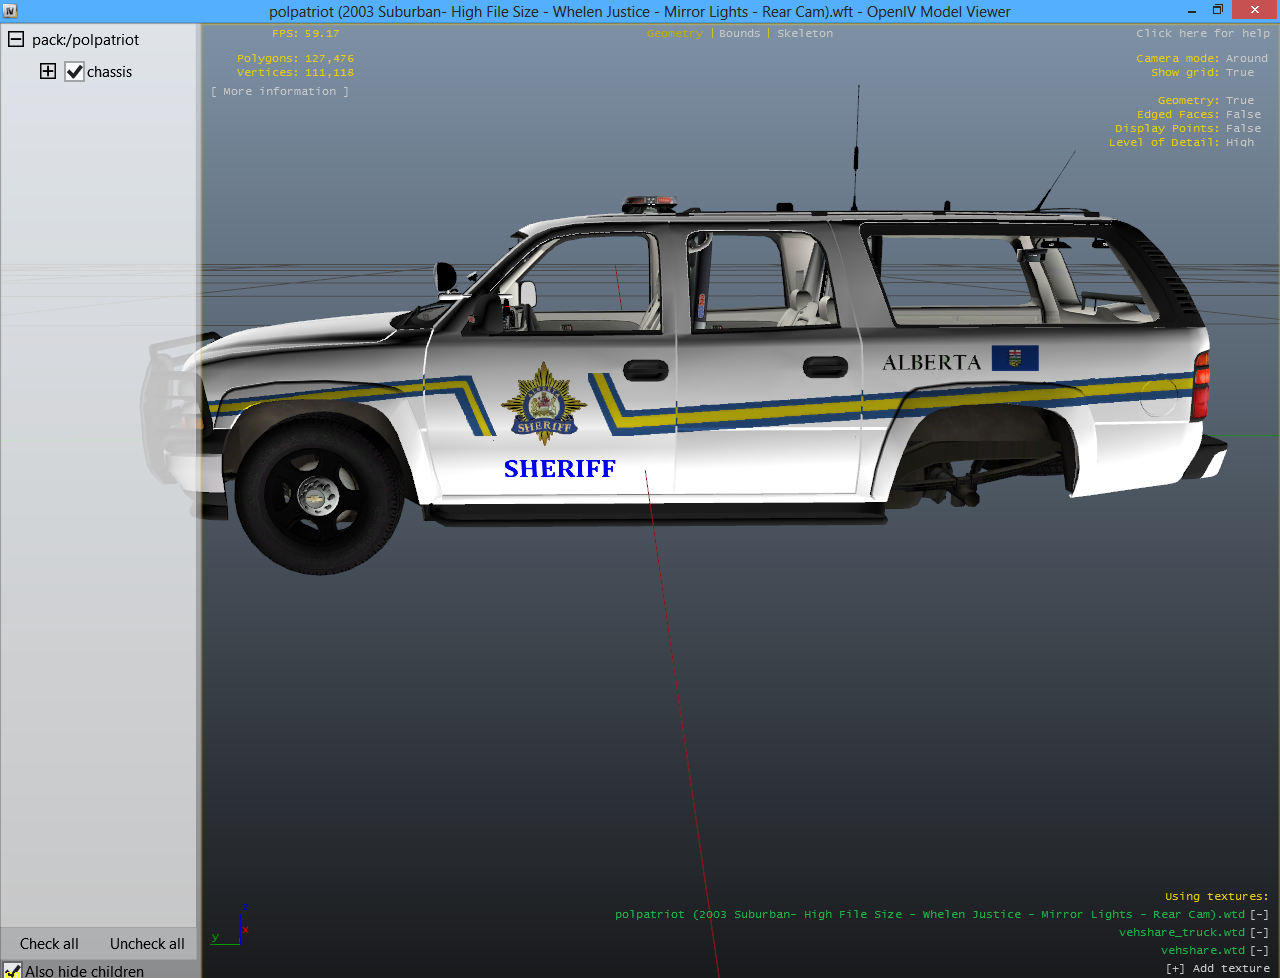The image size is (1280, 978).
Task: Toggle the Also hide children checkbox
Action: point(12,970)
